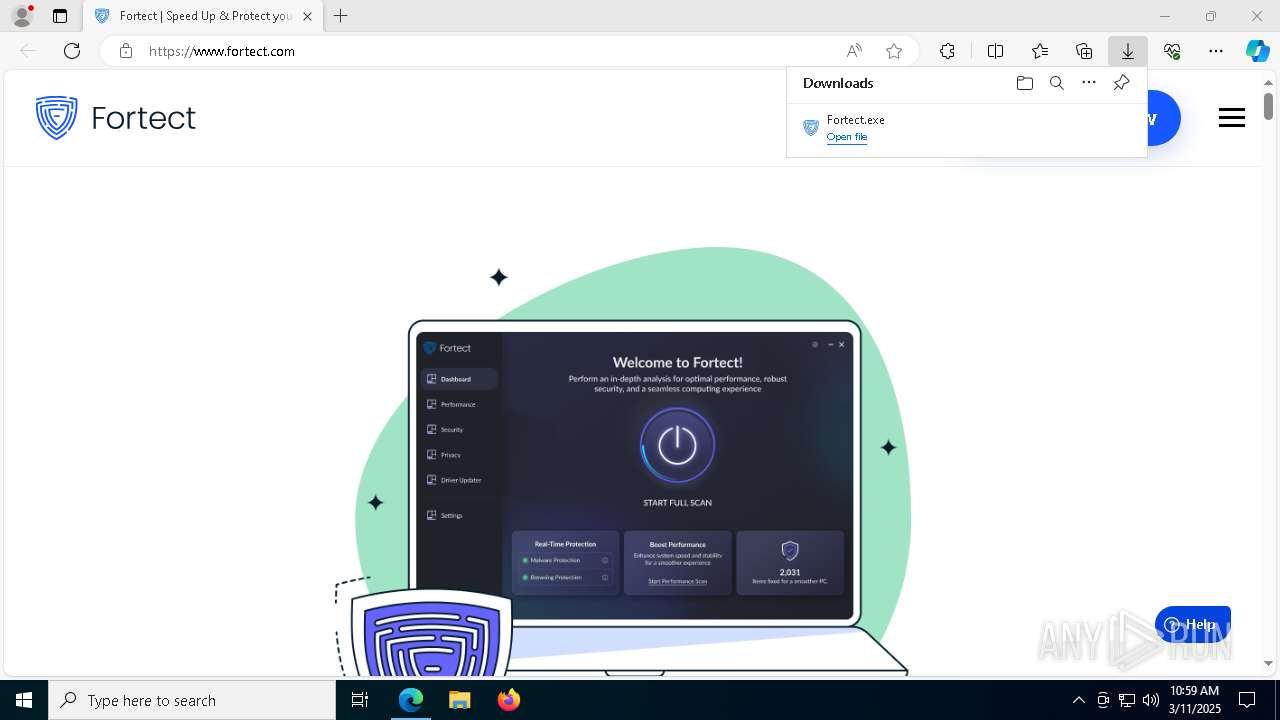This screenshot has height=720, width=1280.
Task: Click the Open file link
Action: (847, 137)
